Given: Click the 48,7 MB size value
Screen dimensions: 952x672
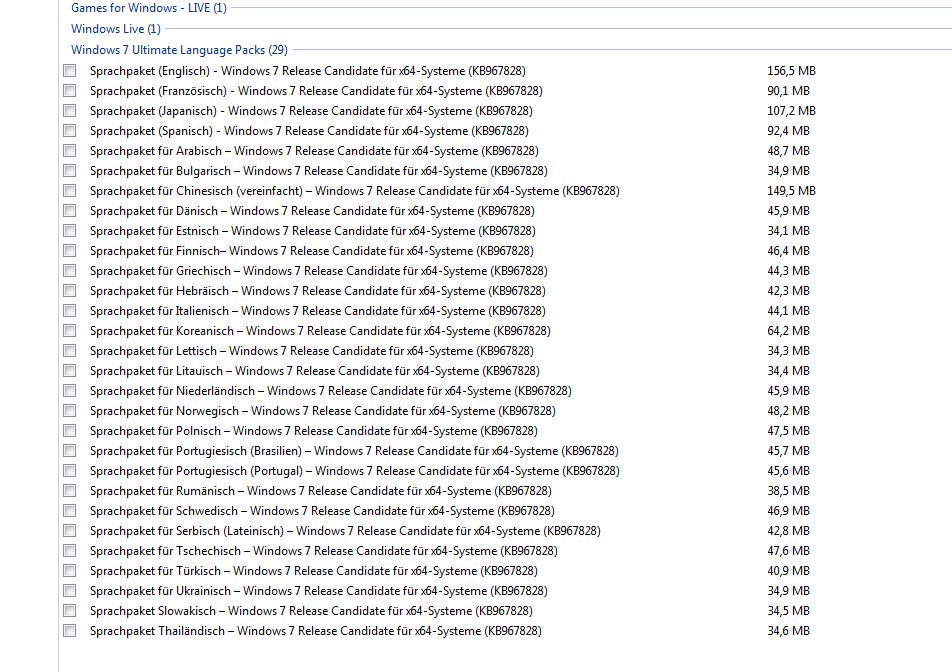Looking at the screenshot, I should click(788, 151).
